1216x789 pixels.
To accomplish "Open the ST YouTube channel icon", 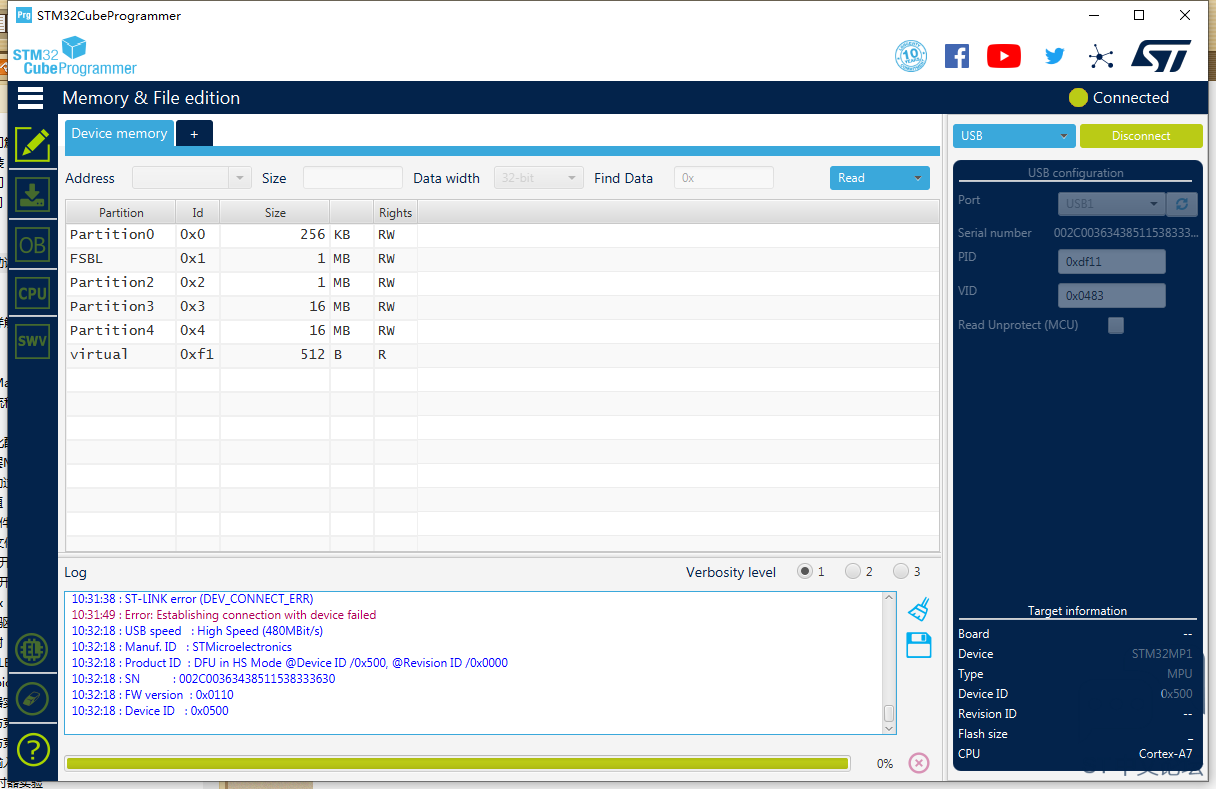I will [1004, 56].
